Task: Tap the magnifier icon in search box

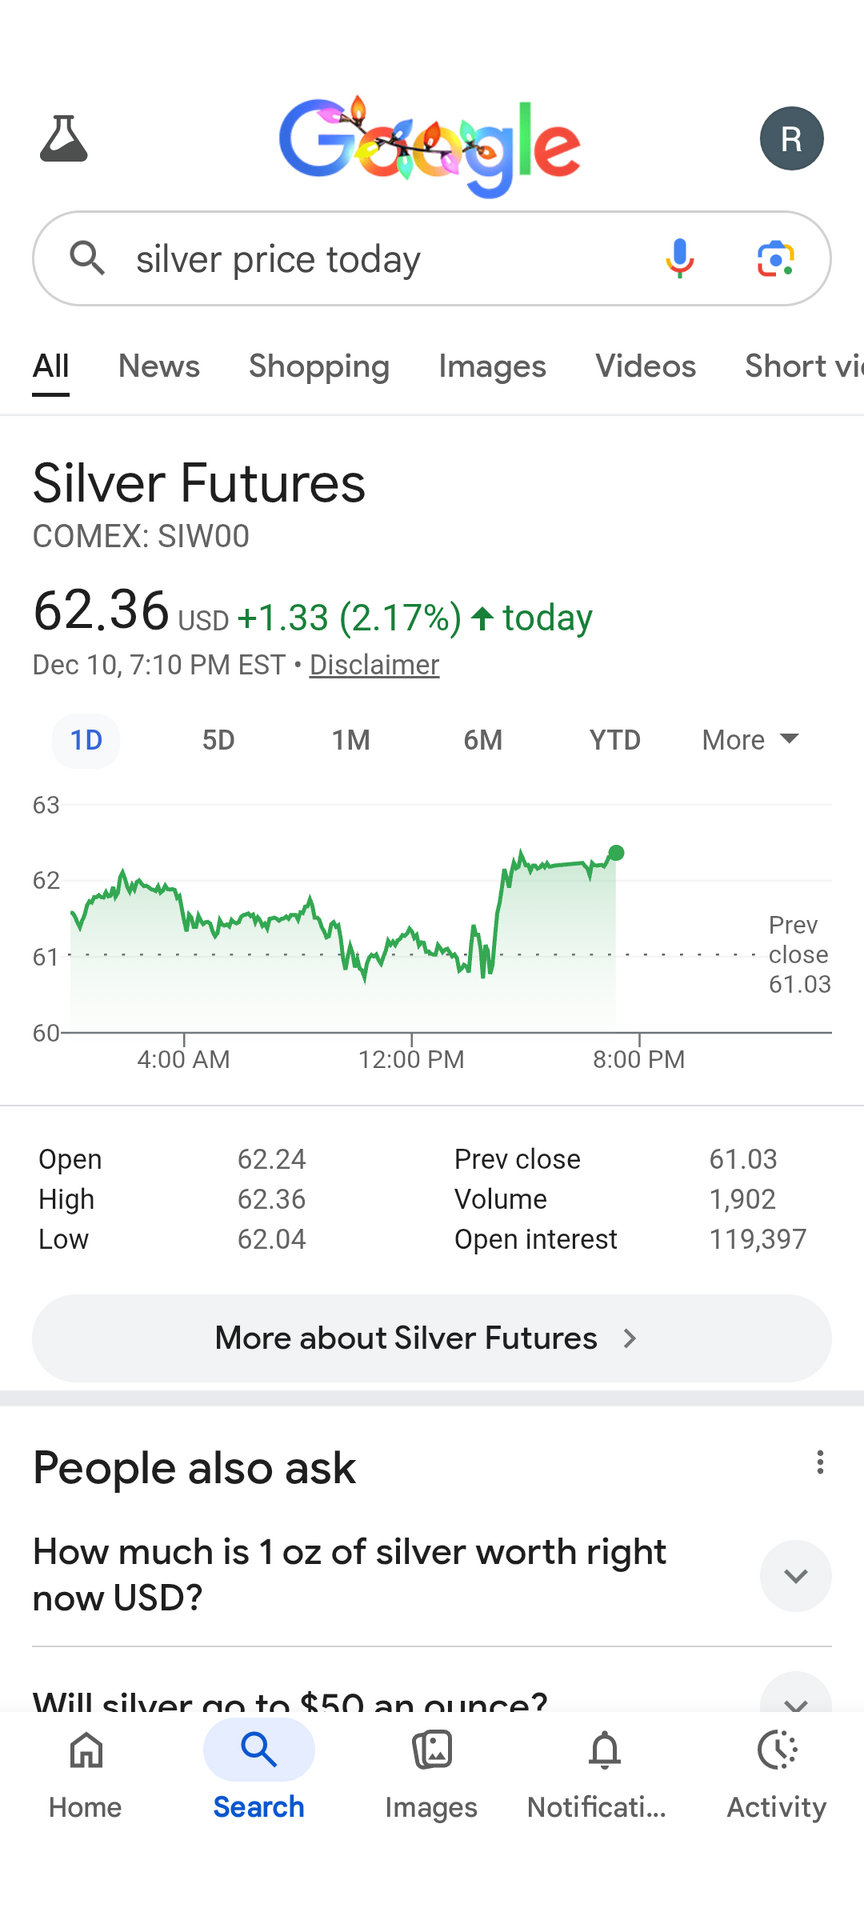Action: tap(88, 259)
